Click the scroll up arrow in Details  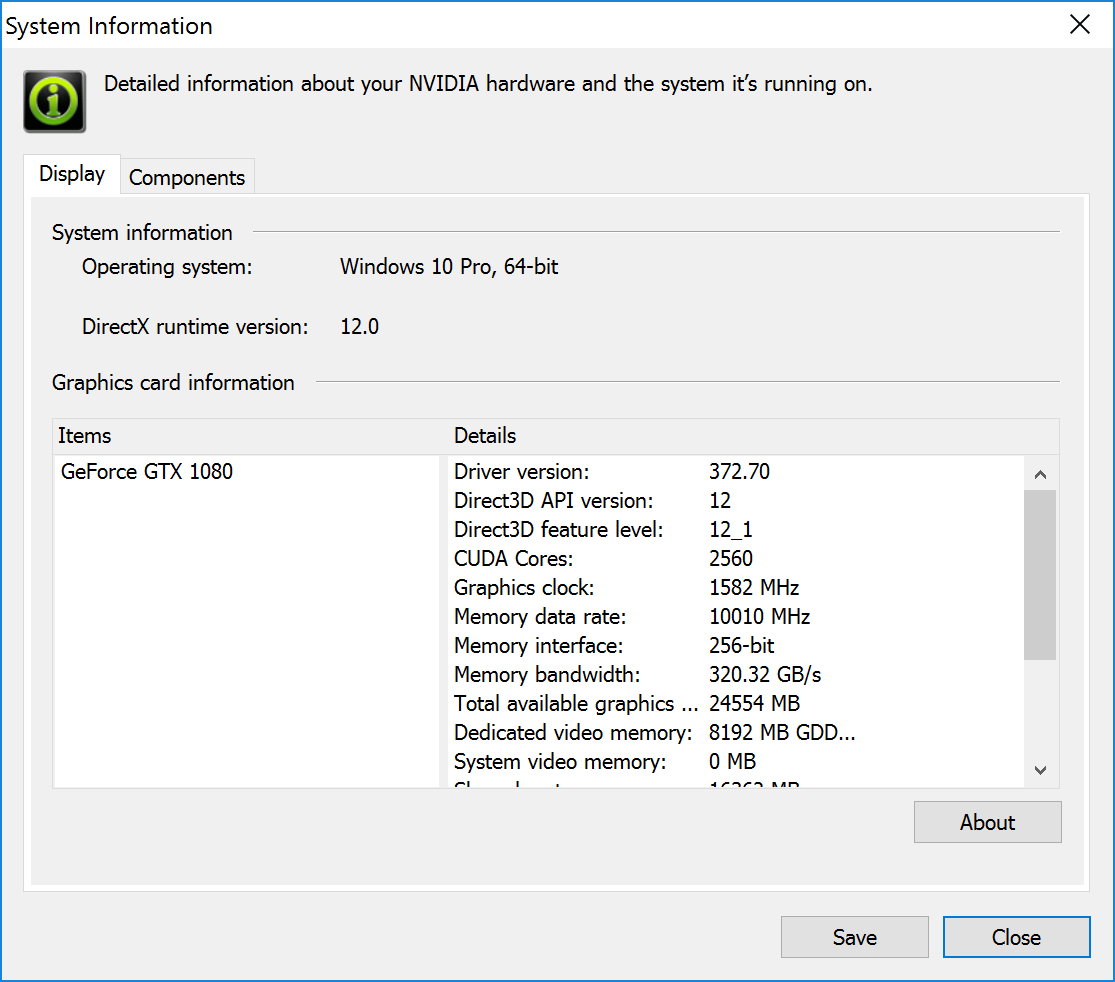1040,474
